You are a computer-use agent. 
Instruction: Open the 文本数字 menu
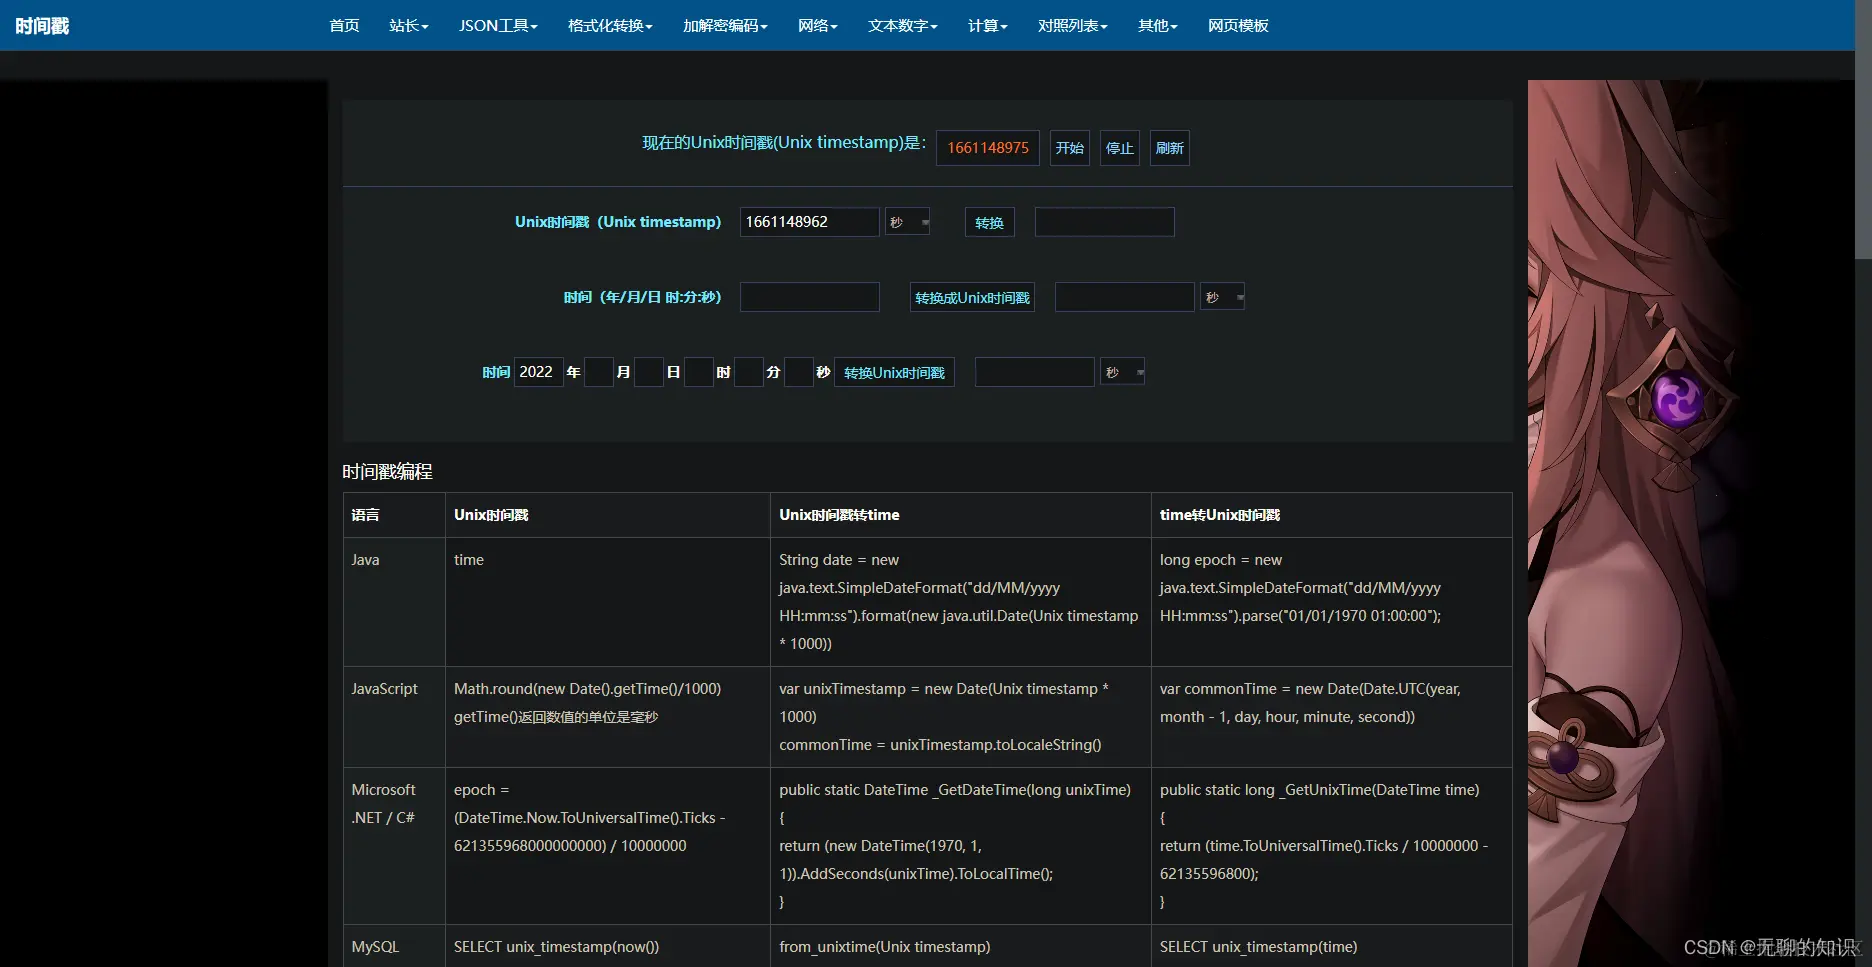[x=903, y=26]
